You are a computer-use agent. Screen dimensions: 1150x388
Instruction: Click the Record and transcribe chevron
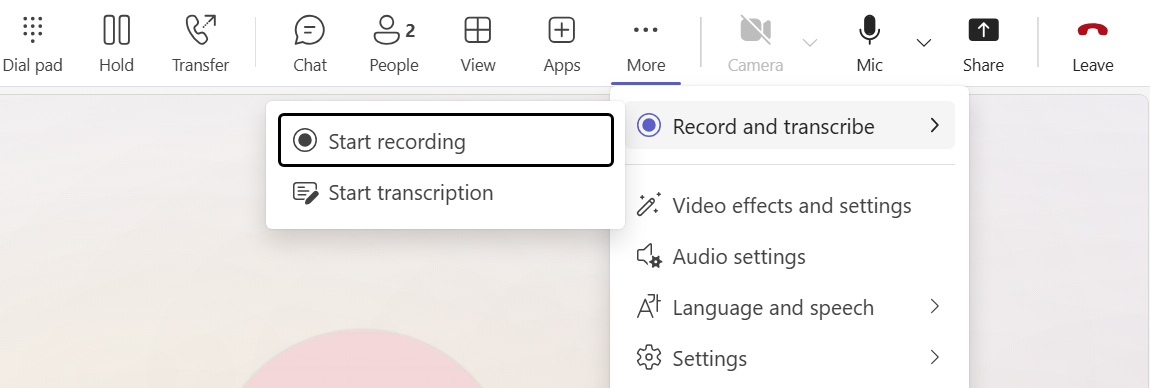[x=934, y=125]
